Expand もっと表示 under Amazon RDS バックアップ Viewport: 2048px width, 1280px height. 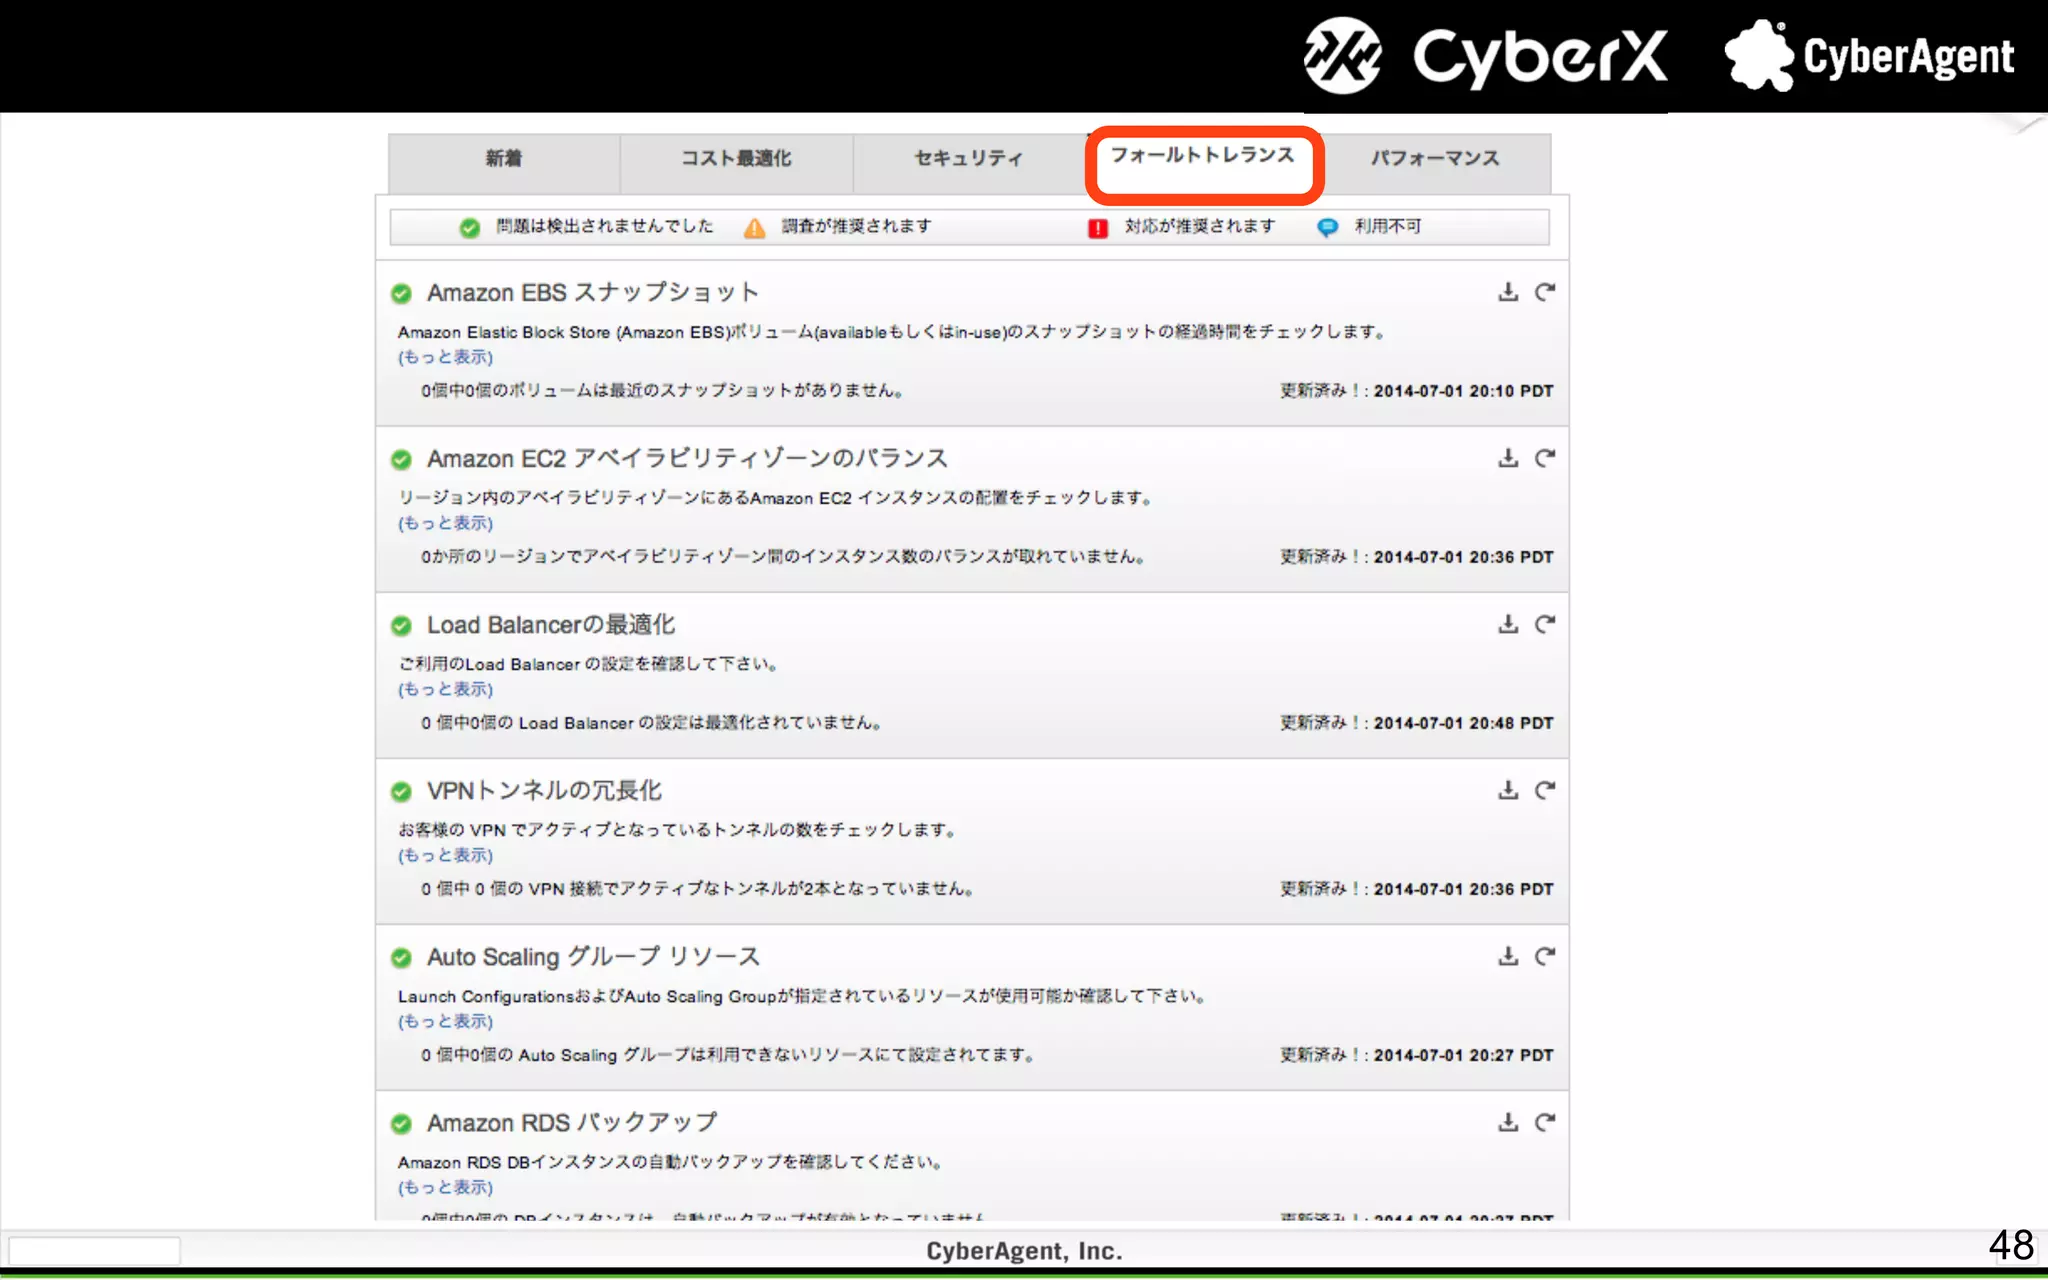[445, 1187]
